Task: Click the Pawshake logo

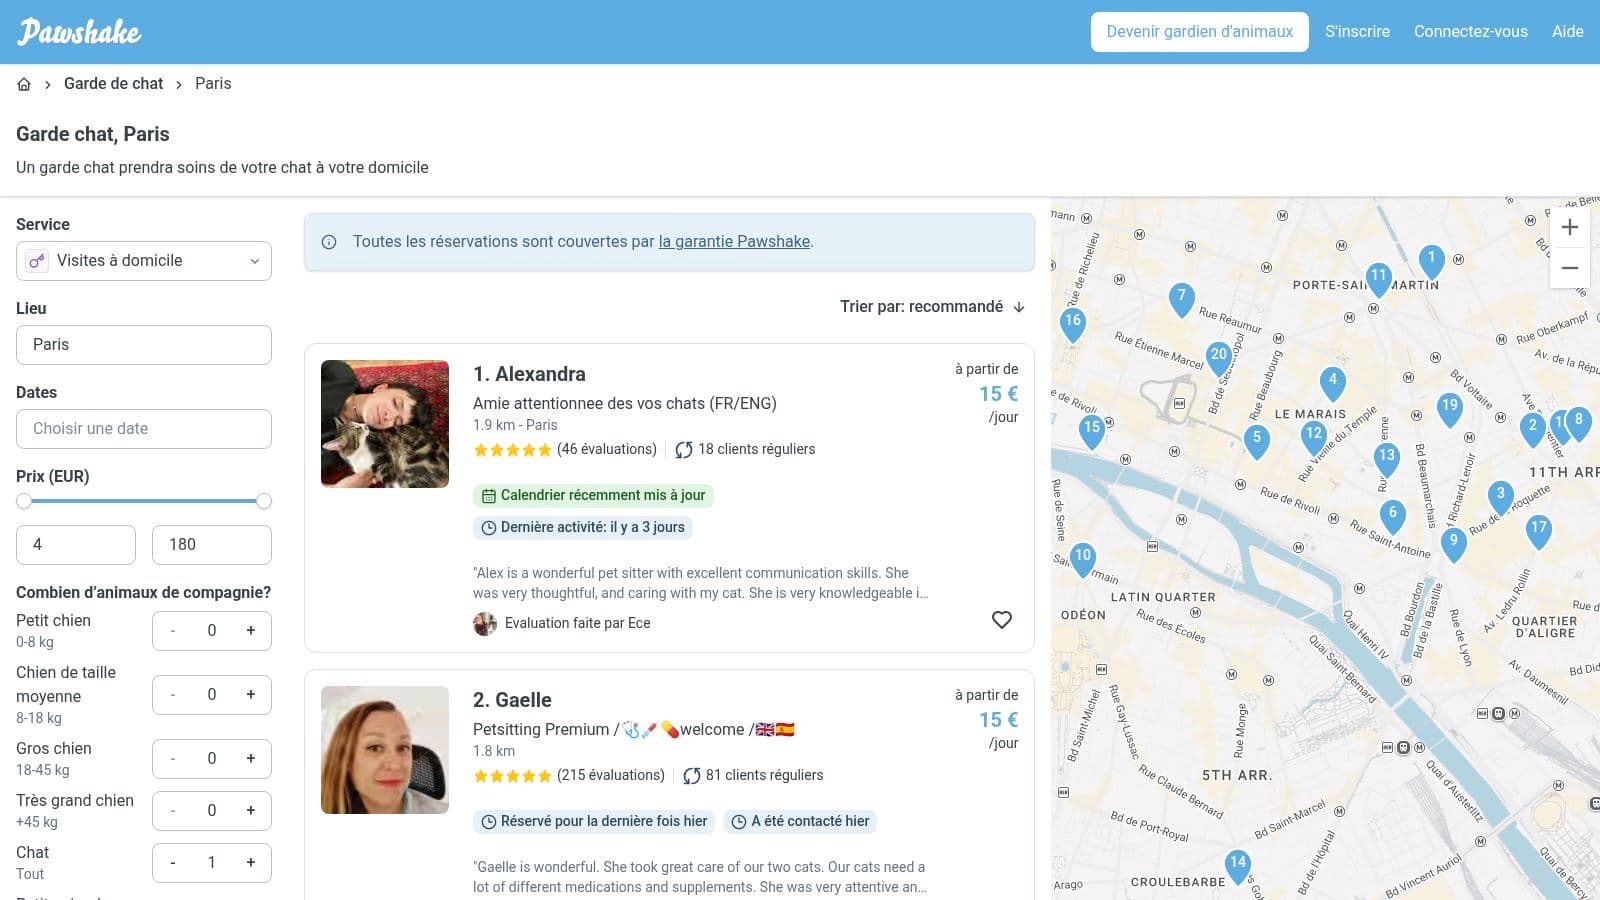Action: [79, 32]
